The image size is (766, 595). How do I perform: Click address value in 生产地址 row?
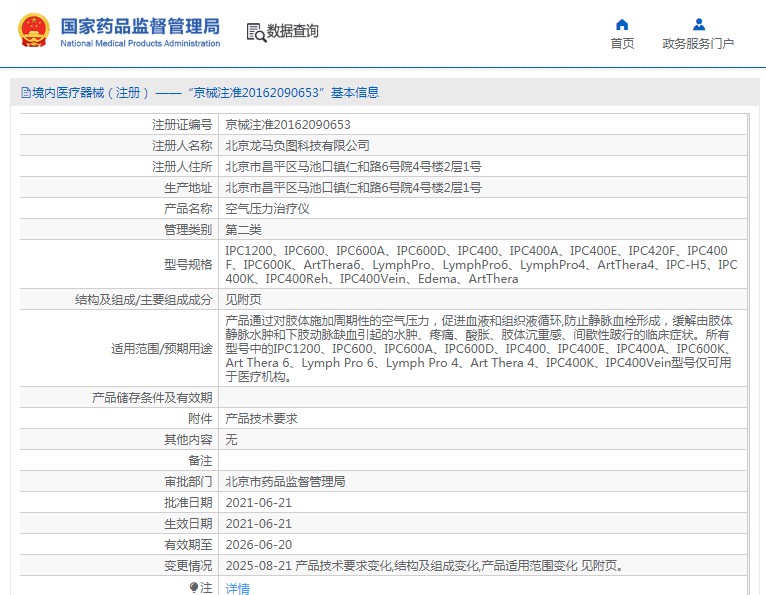pos(353,188)
